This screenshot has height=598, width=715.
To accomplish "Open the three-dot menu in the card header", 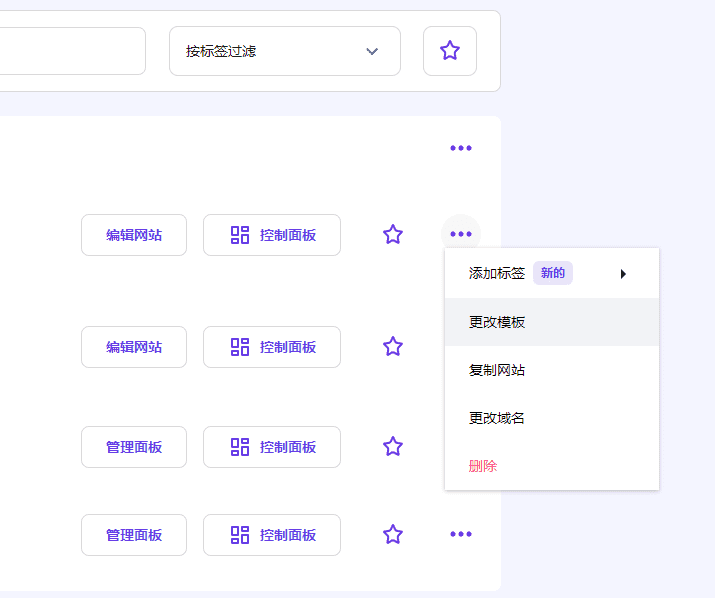I will click(x=460, y=148).
